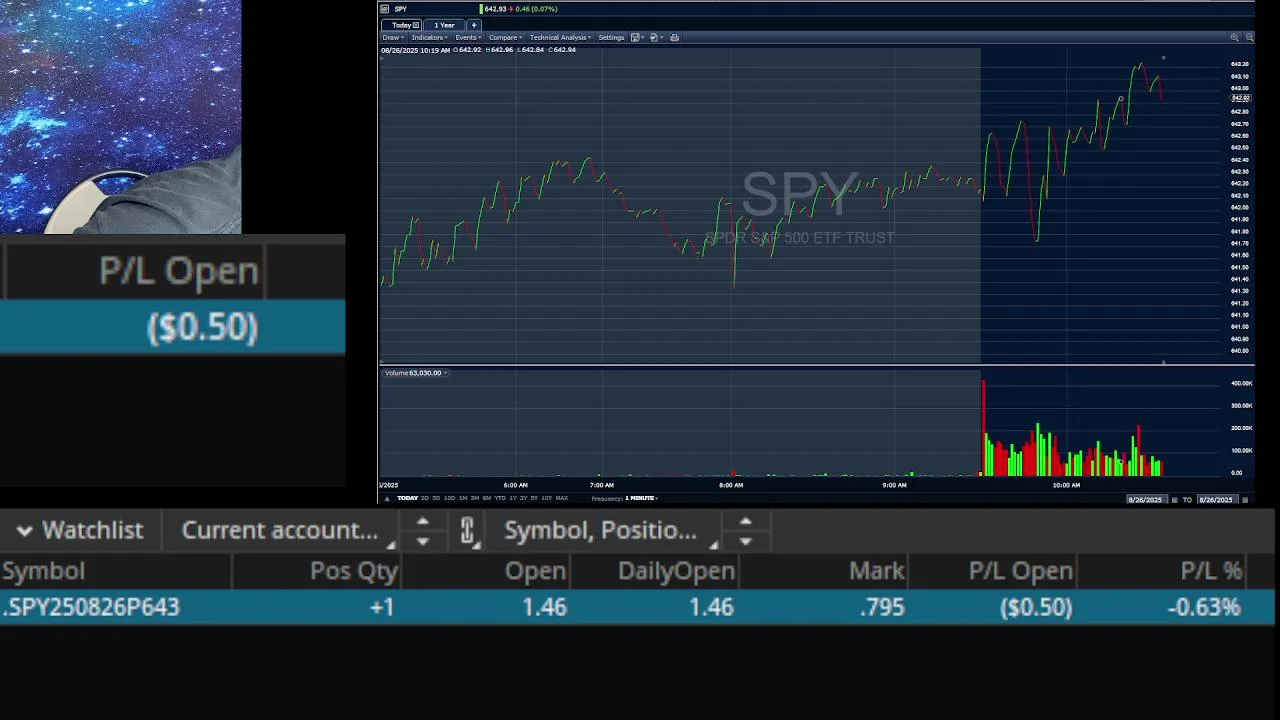
Task: Collapse the range bar with triangle icon
Action: pos(387,499)
